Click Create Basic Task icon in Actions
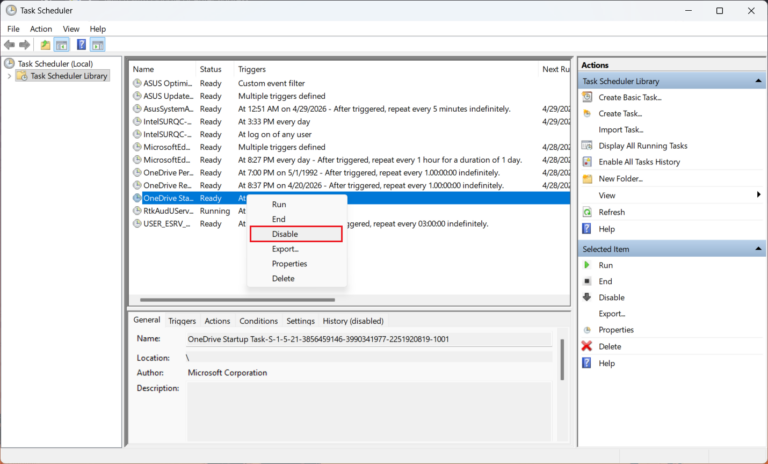 click(587, 97)
